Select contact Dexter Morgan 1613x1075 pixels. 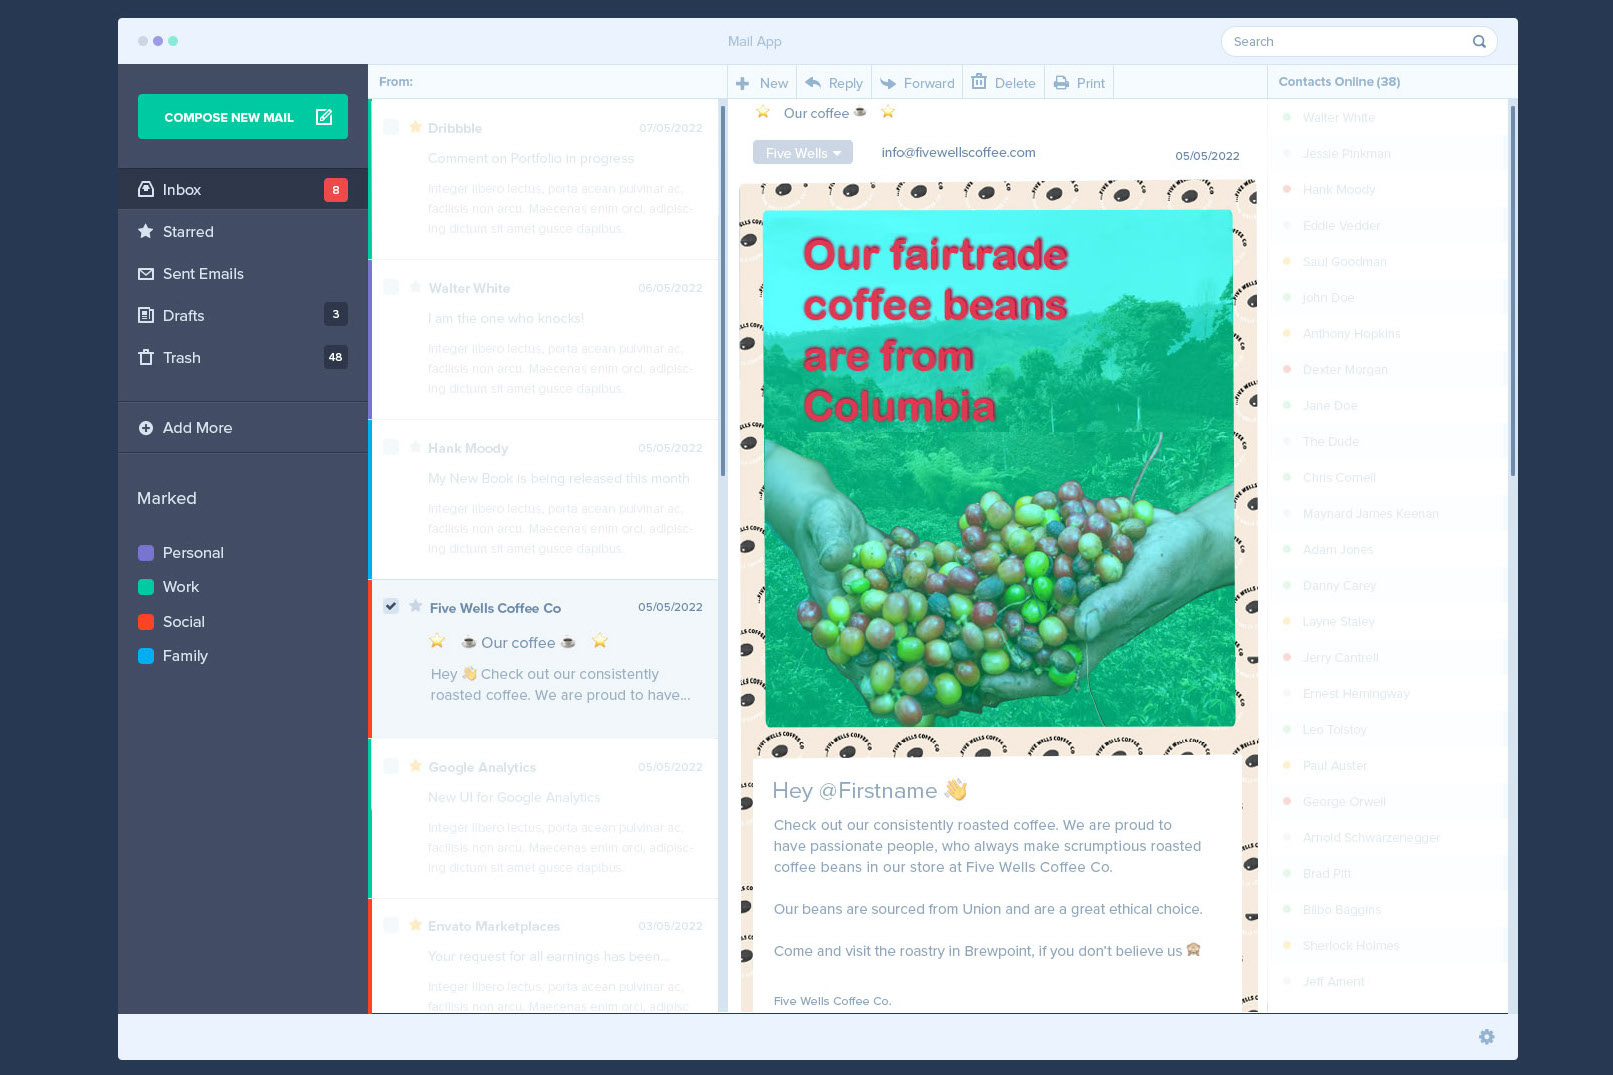pos(1345,369)
